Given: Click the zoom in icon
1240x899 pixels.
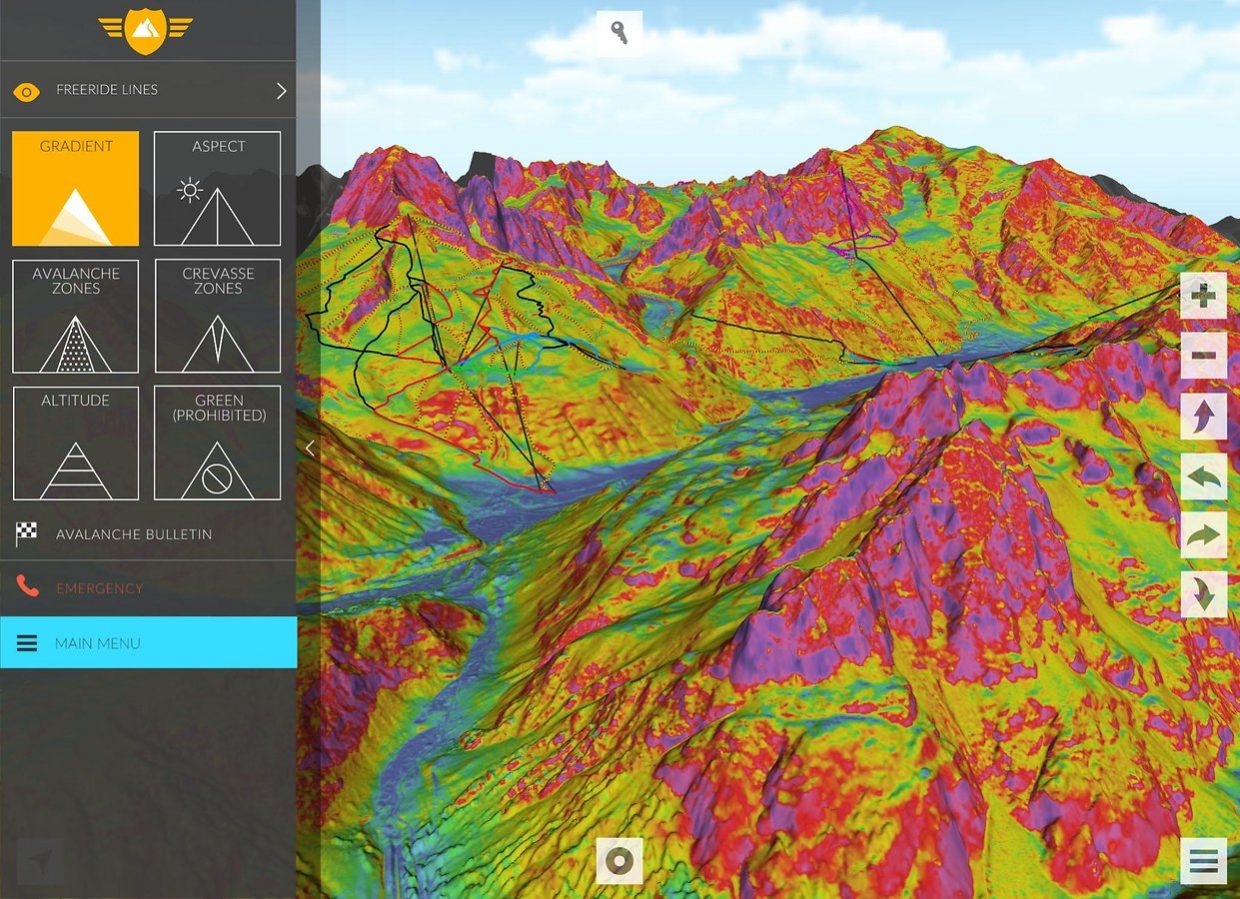Looking at the screenshot, I should (1203, 294).
